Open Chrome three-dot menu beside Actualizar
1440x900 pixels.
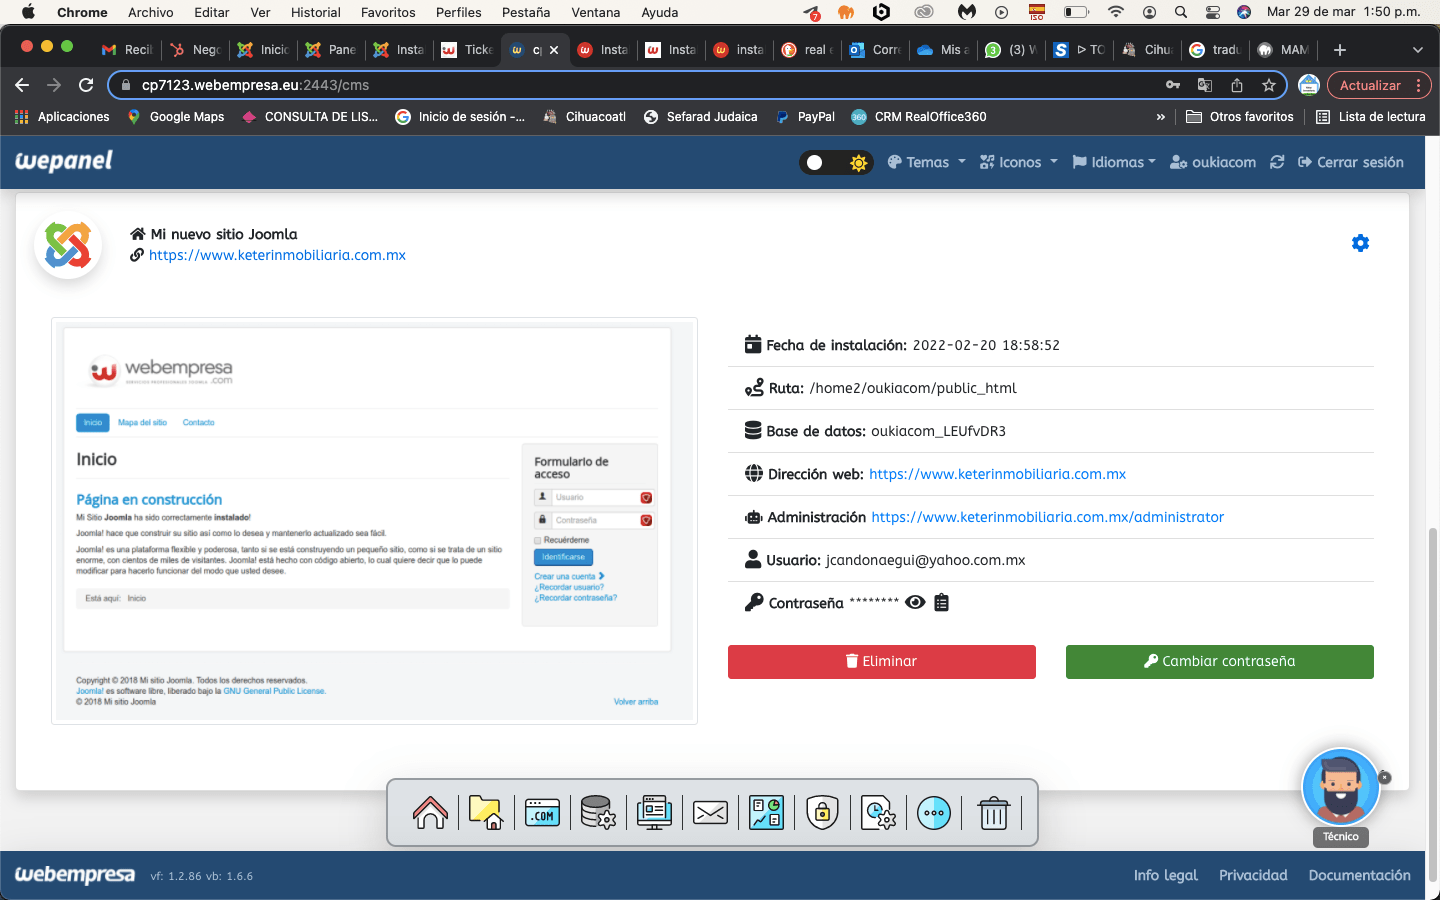1418,85
